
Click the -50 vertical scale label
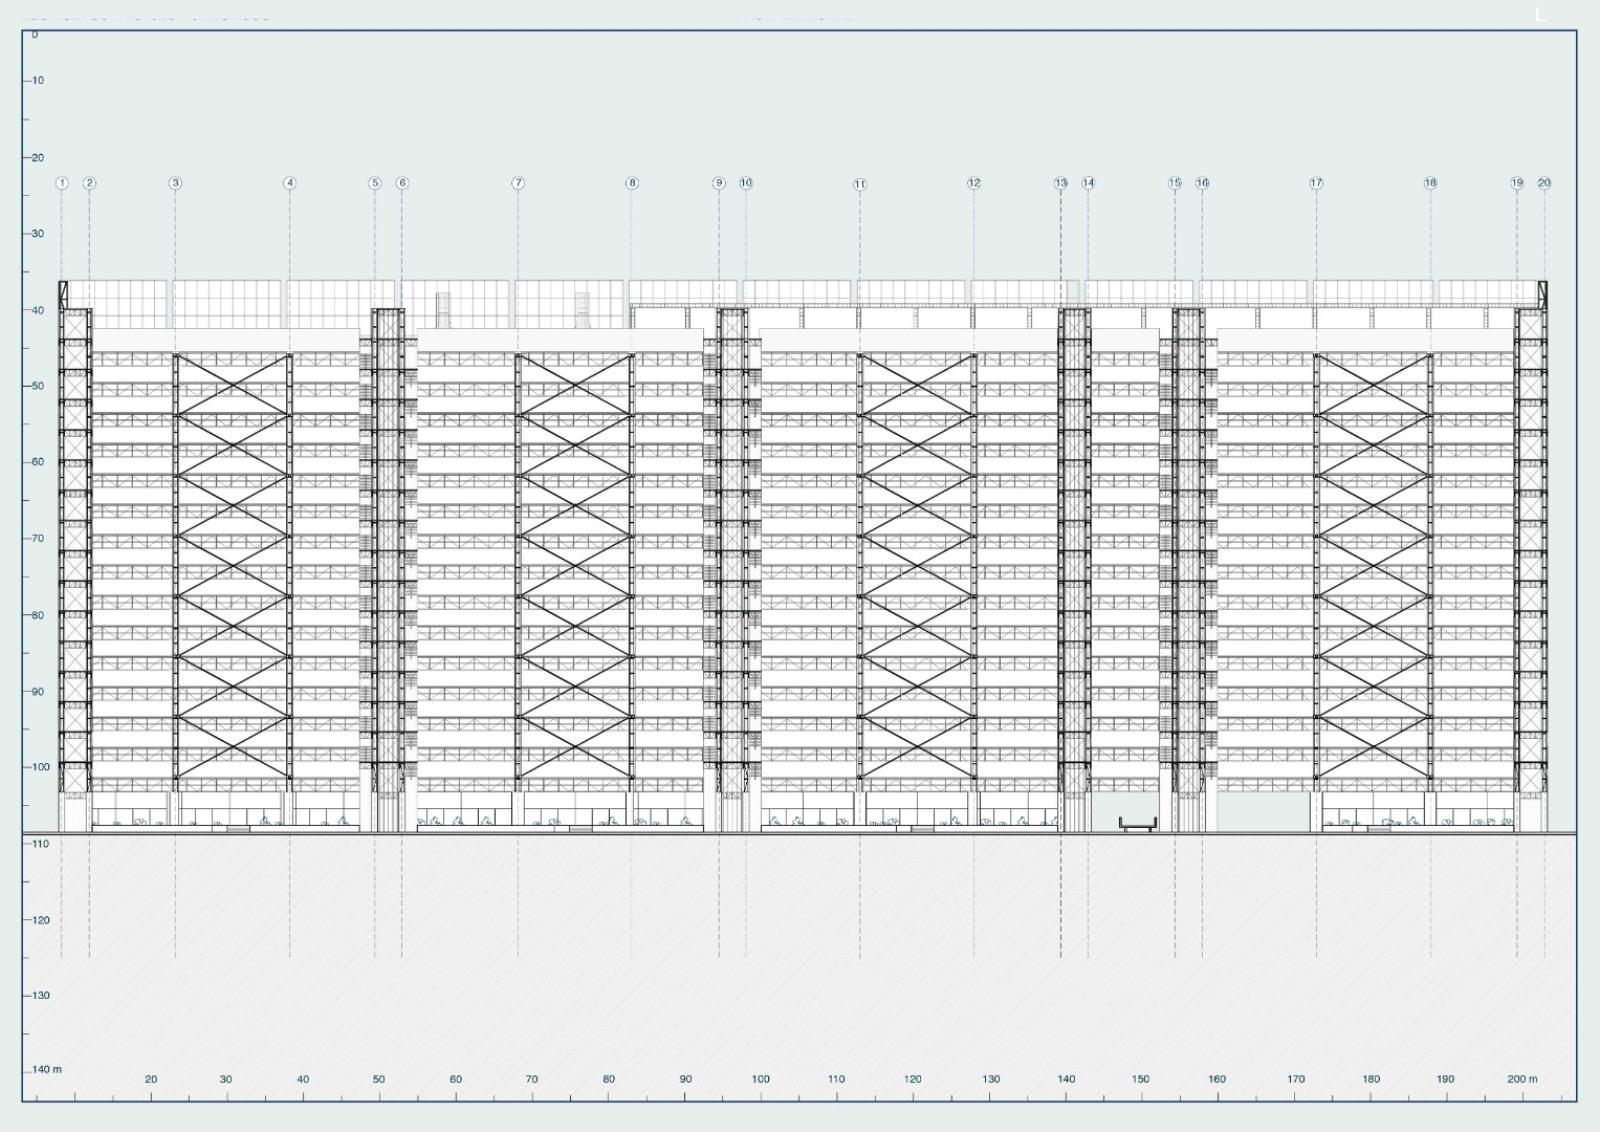38,386
